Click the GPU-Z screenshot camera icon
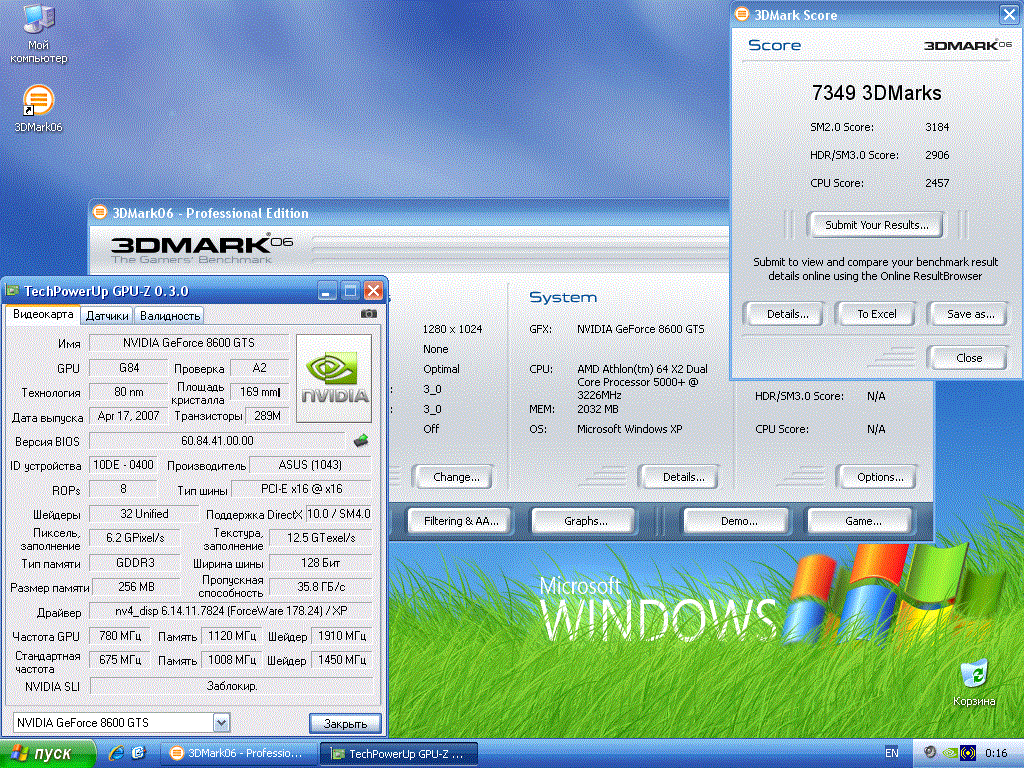The height and width of the screenshot is (768, 1024). [369, 314]
